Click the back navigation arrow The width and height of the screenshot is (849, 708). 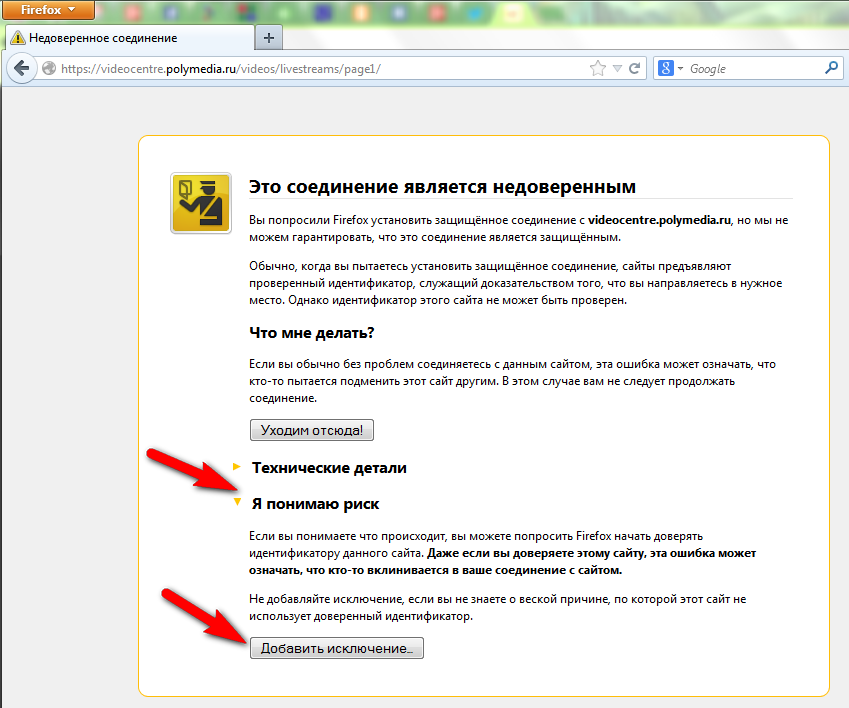20,69
